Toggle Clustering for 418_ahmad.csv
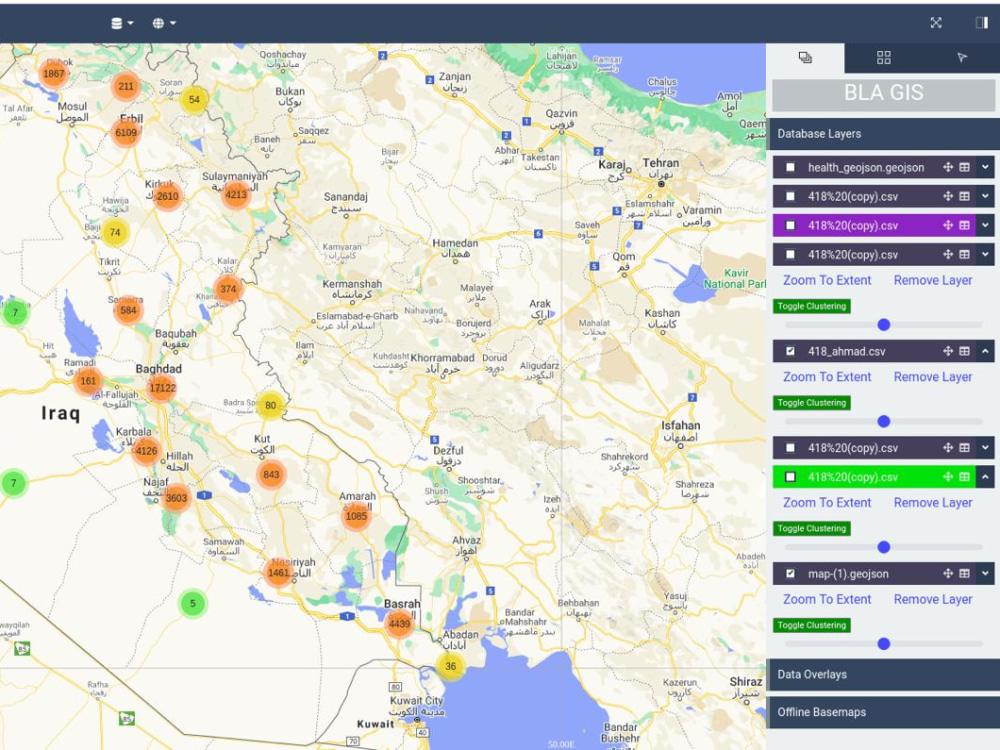The image size is (1000, 750). click(811, 403)
